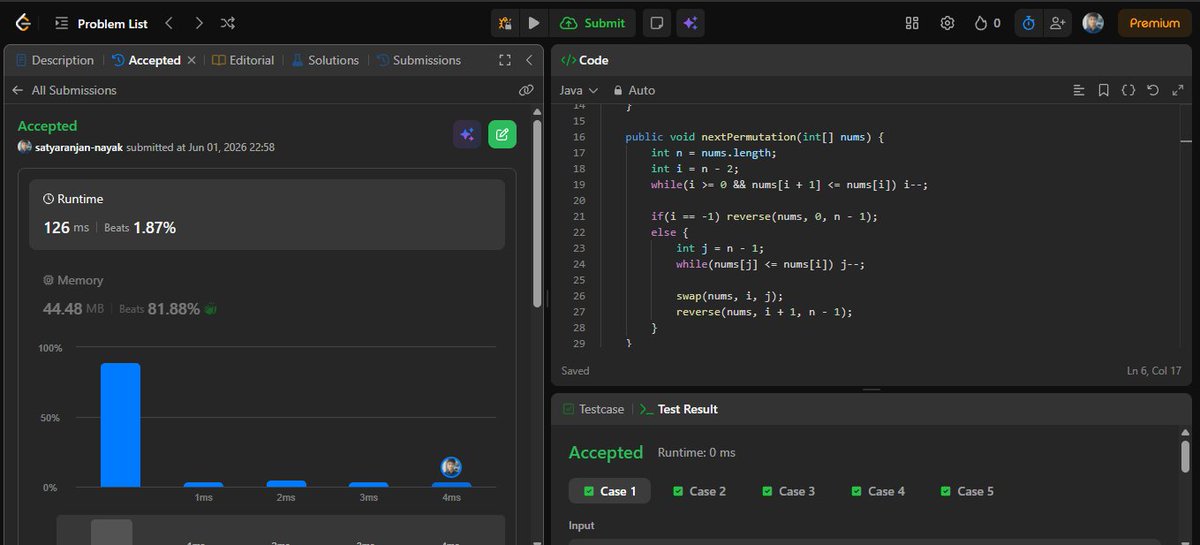Select the Accepted tab
This screenshot has width=1200, height=545.
coord(146,60)
